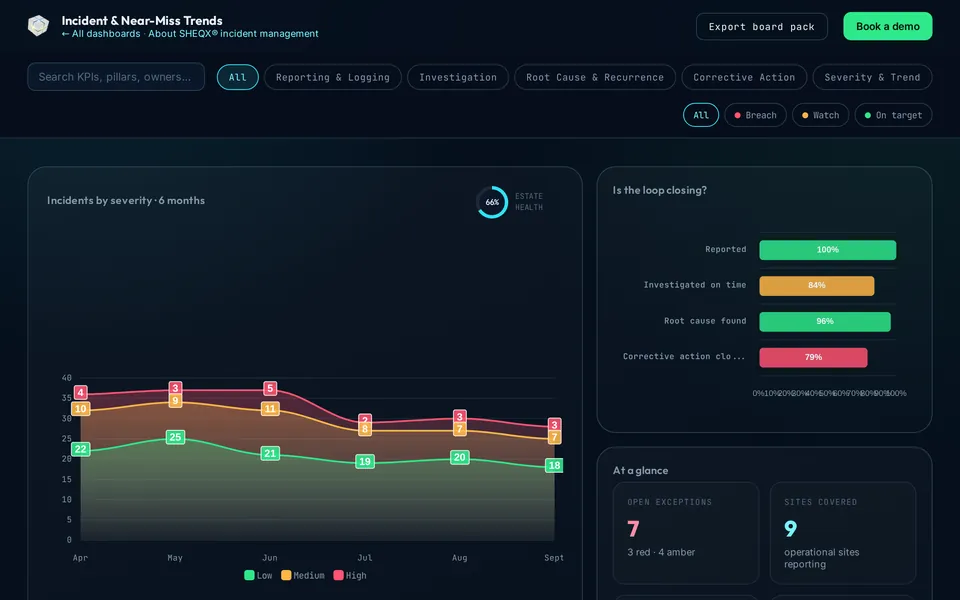Click the April Low data point 22
The width and height of the screenshot is (960, 600).
80,449
